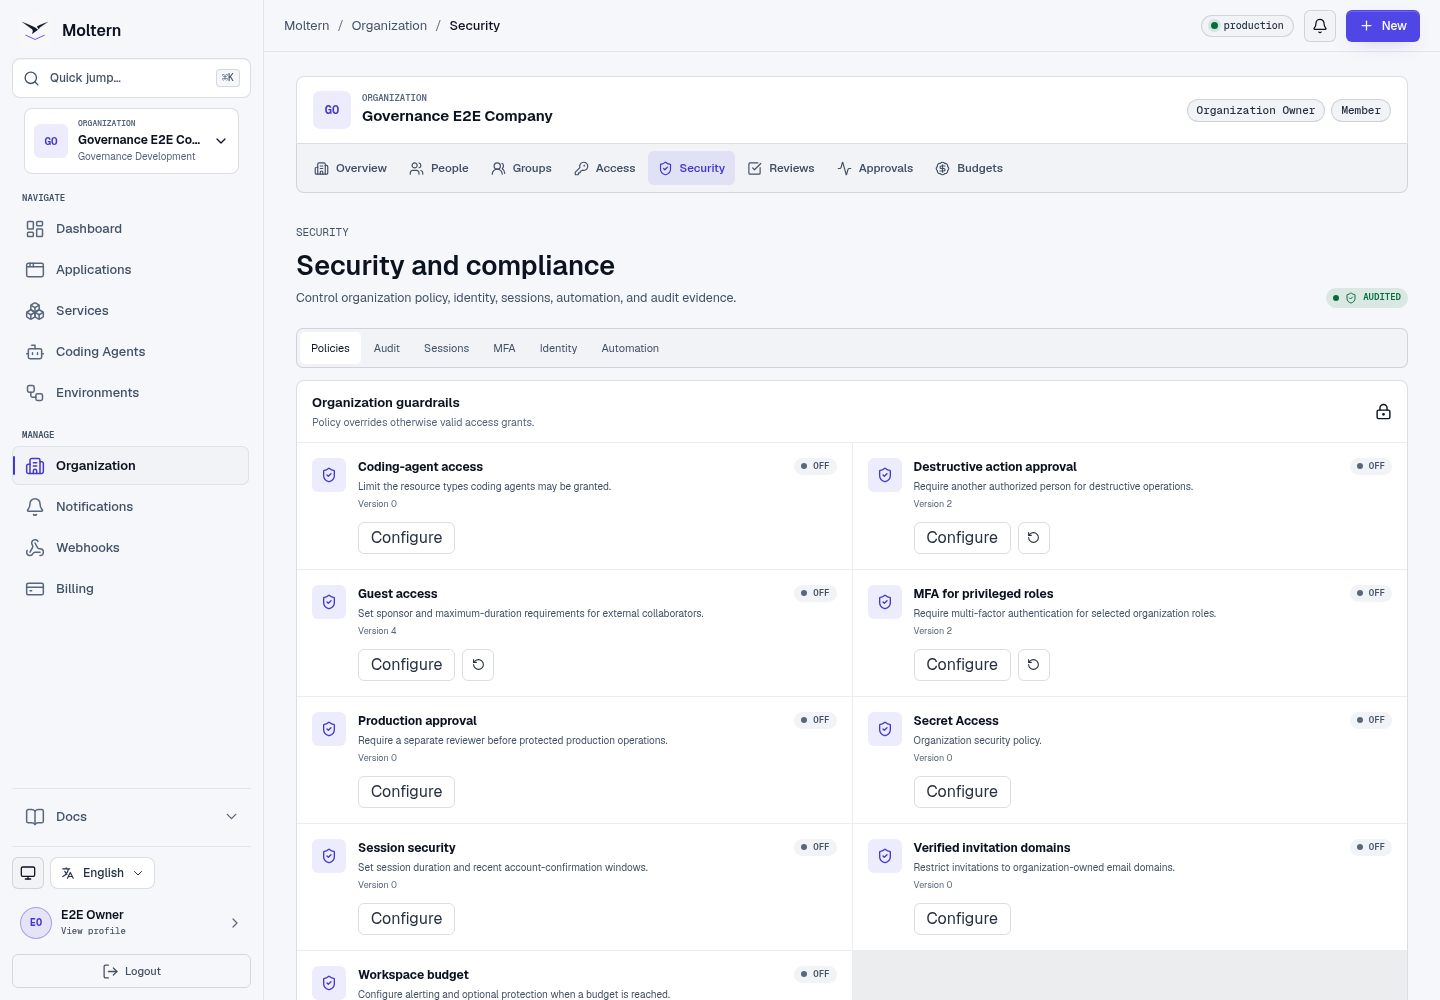Expand the Docs section in sidebar
Image resolution: width=1440 pixels, height=1000 pixels.
pos(131,817)
